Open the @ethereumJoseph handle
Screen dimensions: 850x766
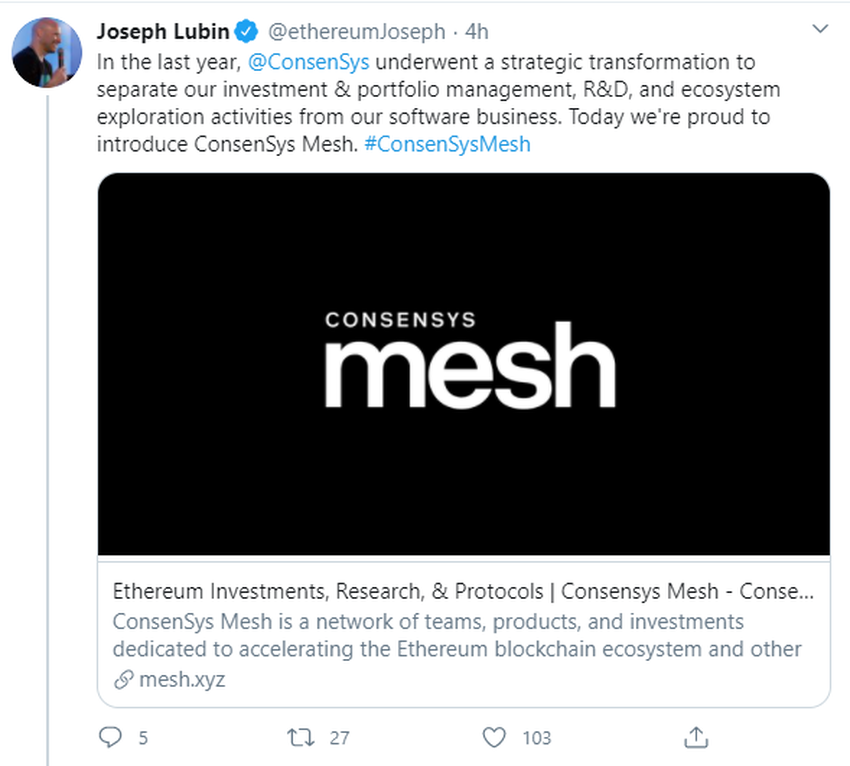356,31
